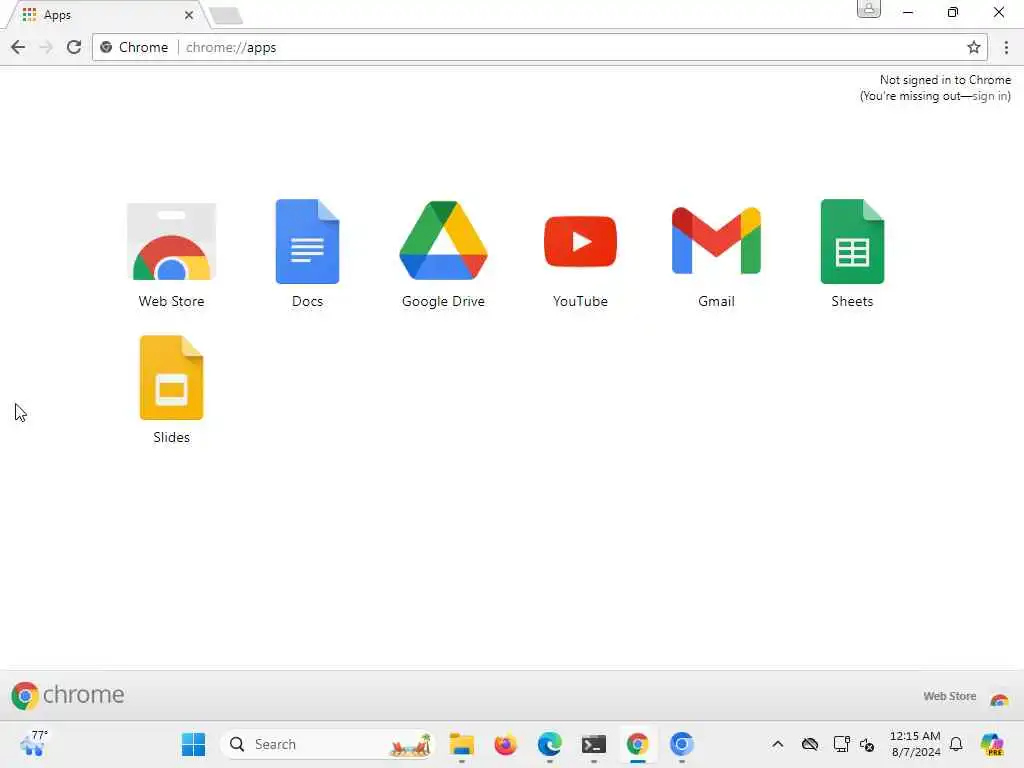Viewport: 1024px width, 768px height.
Task: Click the Web Store label text
Action: [171, 301]
